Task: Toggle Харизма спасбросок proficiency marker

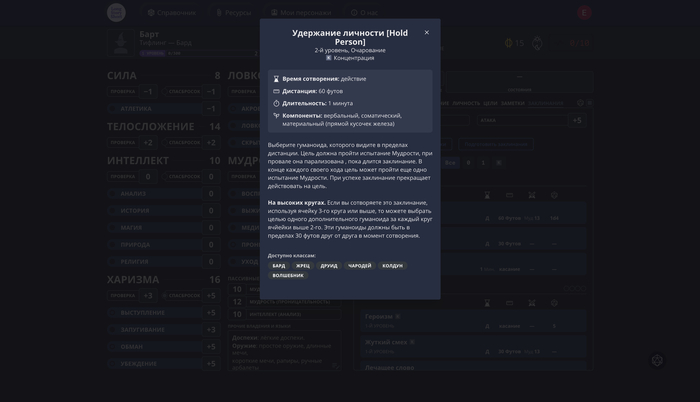Action: tap(165, 295)
